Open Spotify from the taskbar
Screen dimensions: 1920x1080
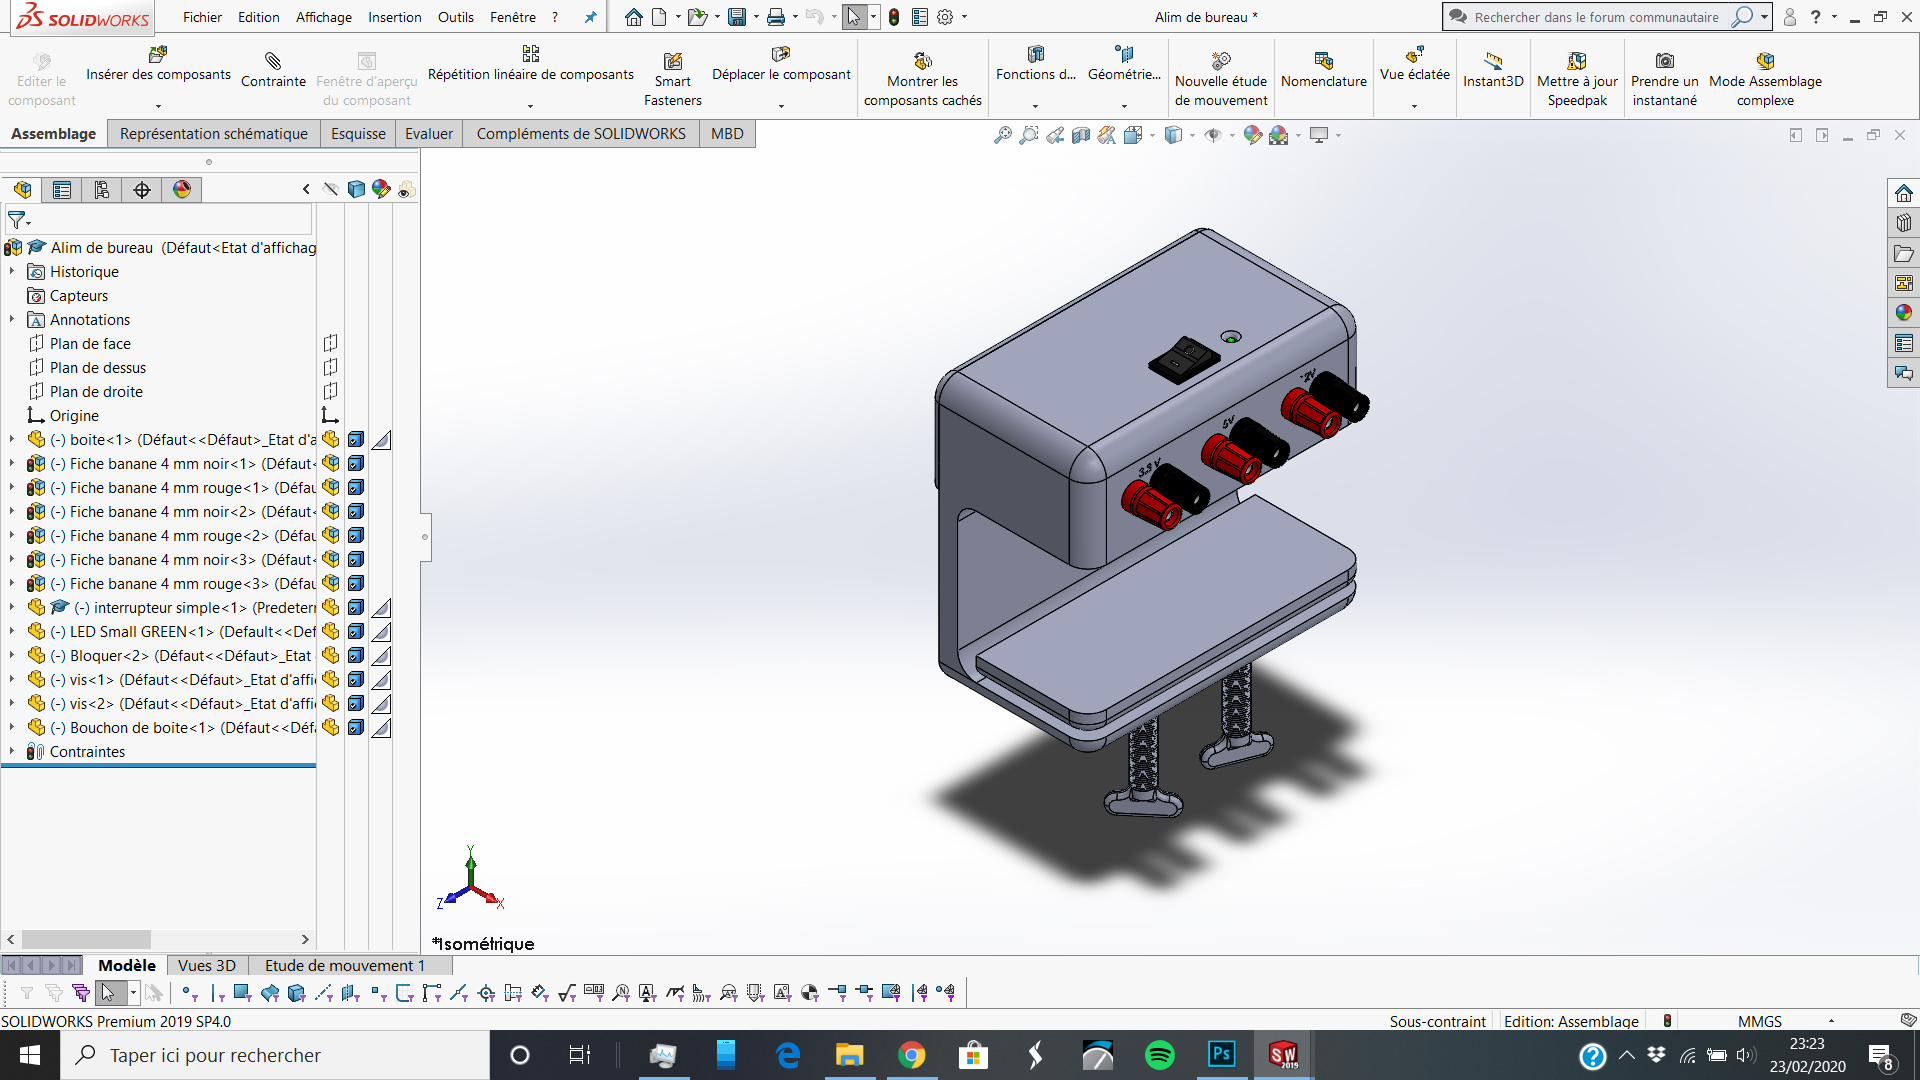tap(1159, 1056)
